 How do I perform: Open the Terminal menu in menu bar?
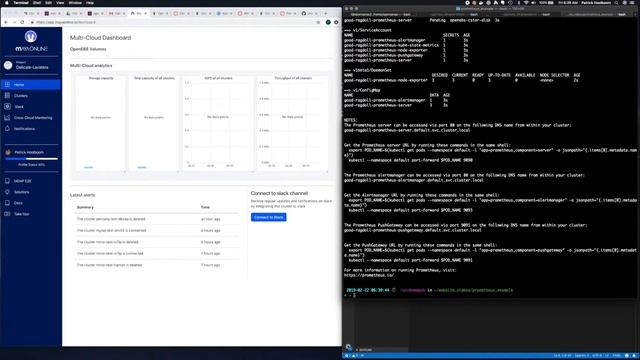pyautogui.click(x=22, y=2)
